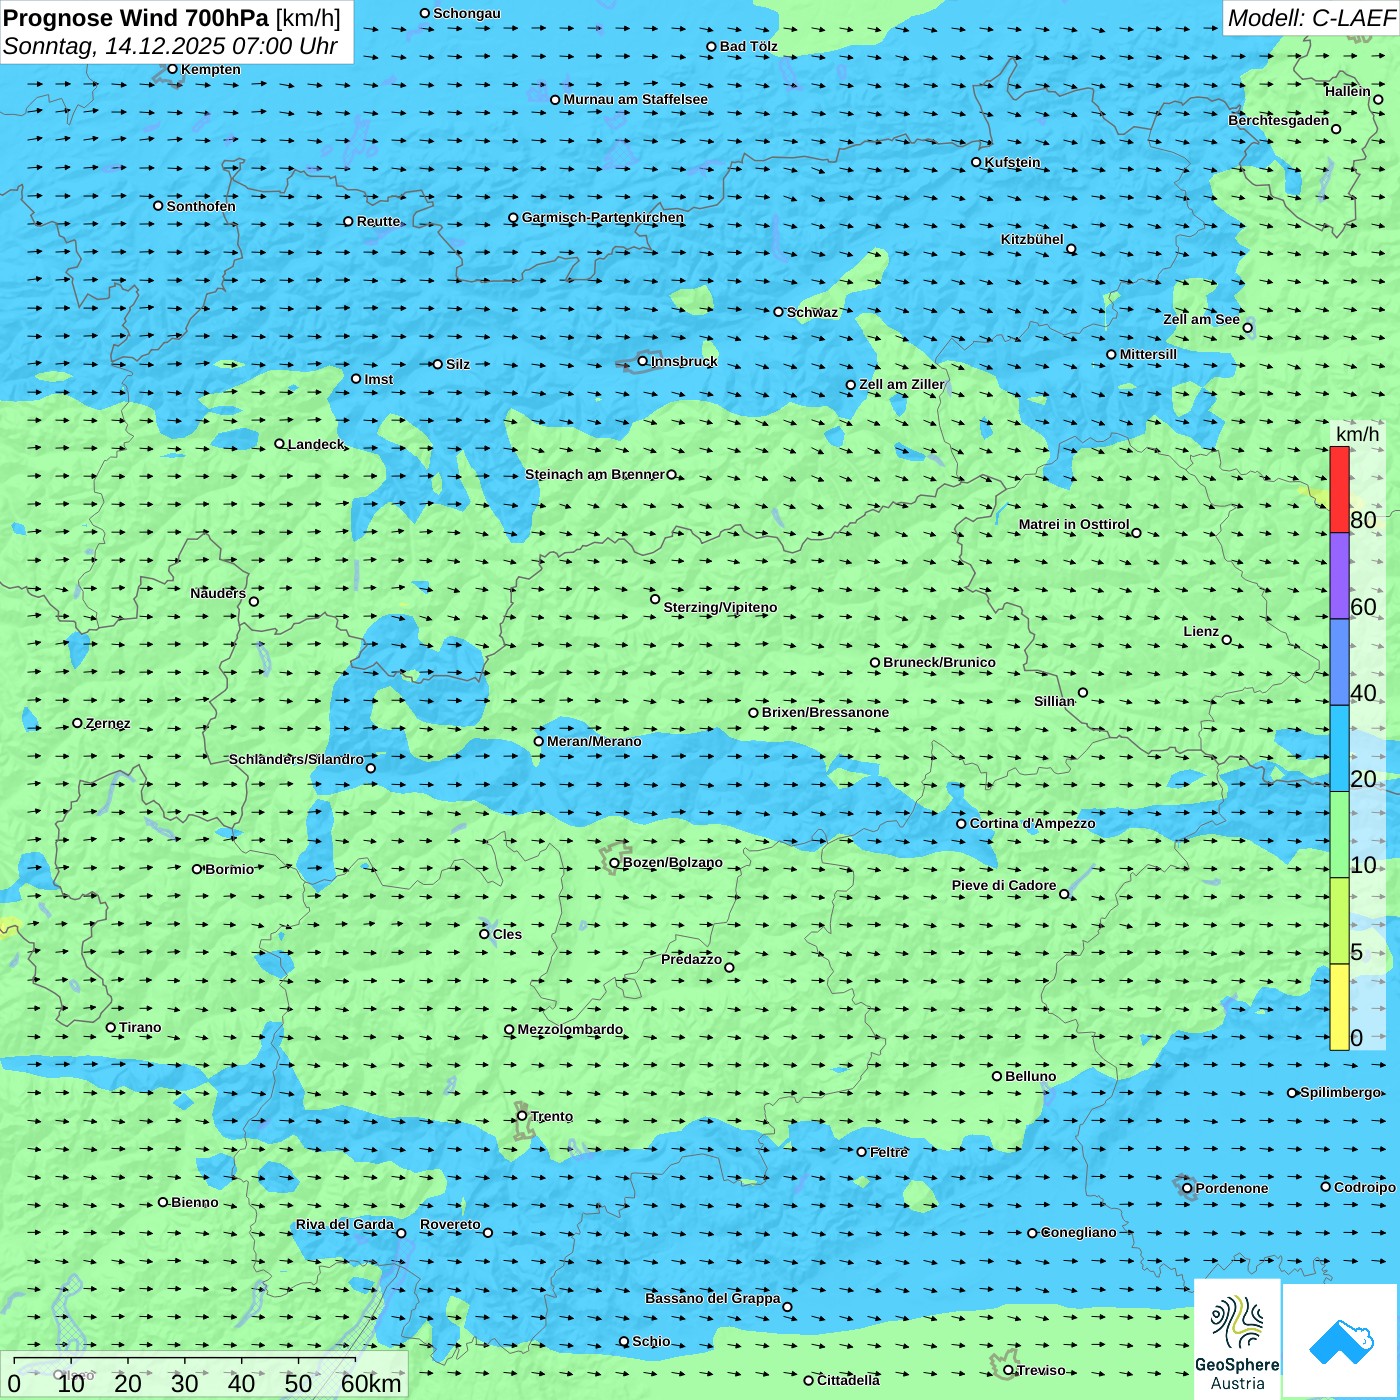Image resolution: width=1400 pixels, height=1400 pixels.
Task: Click the Innsbruck city marker
Action: (643, 361)
